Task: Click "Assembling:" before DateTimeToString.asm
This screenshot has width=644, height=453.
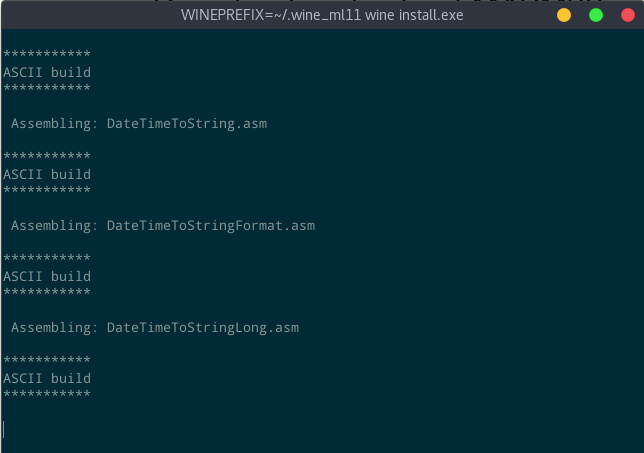Action: [55, 124]
